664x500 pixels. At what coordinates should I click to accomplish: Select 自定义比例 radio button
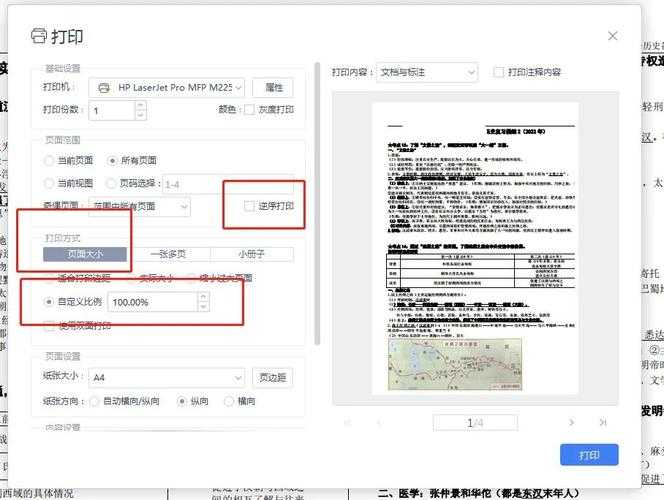[49, 302]
